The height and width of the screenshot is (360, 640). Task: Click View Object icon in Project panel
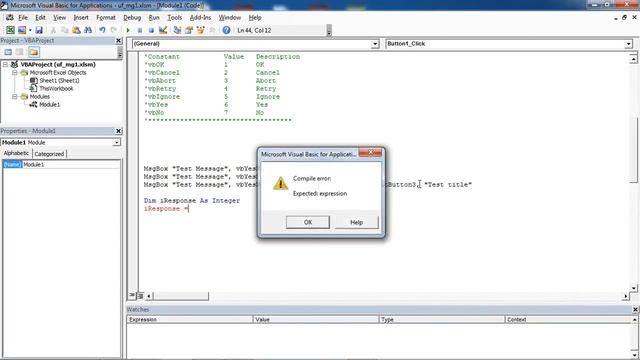coord(20,52)
